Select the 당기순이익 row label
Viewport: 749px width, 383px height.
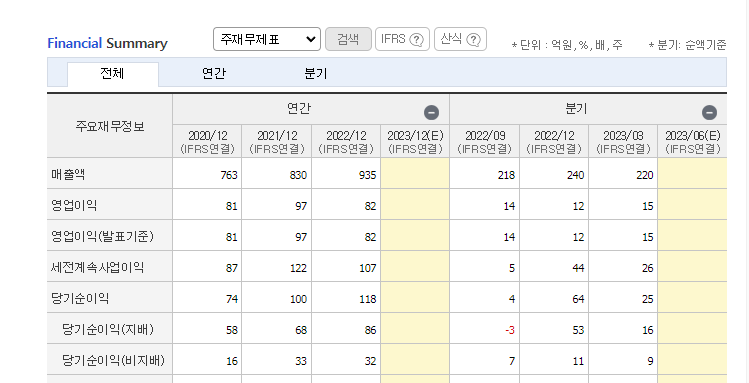(80, 299)
